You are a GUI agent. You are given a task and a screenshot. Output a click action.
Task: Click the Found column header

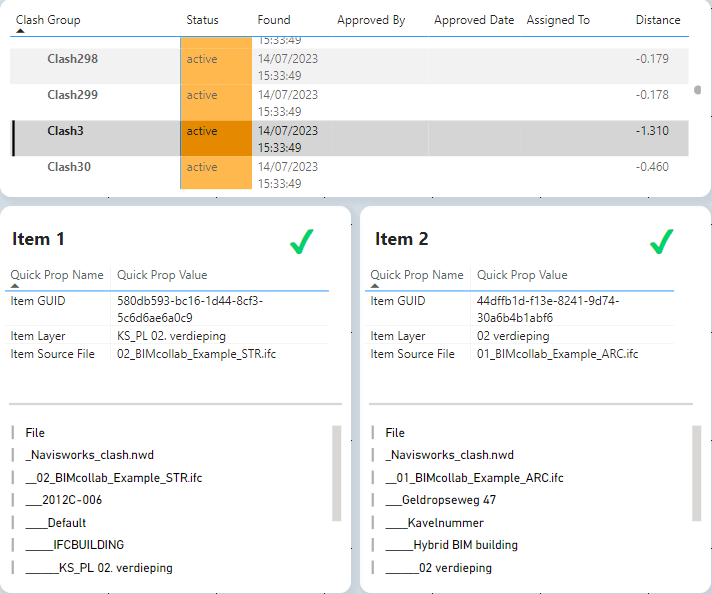click(x=274, y=20)
